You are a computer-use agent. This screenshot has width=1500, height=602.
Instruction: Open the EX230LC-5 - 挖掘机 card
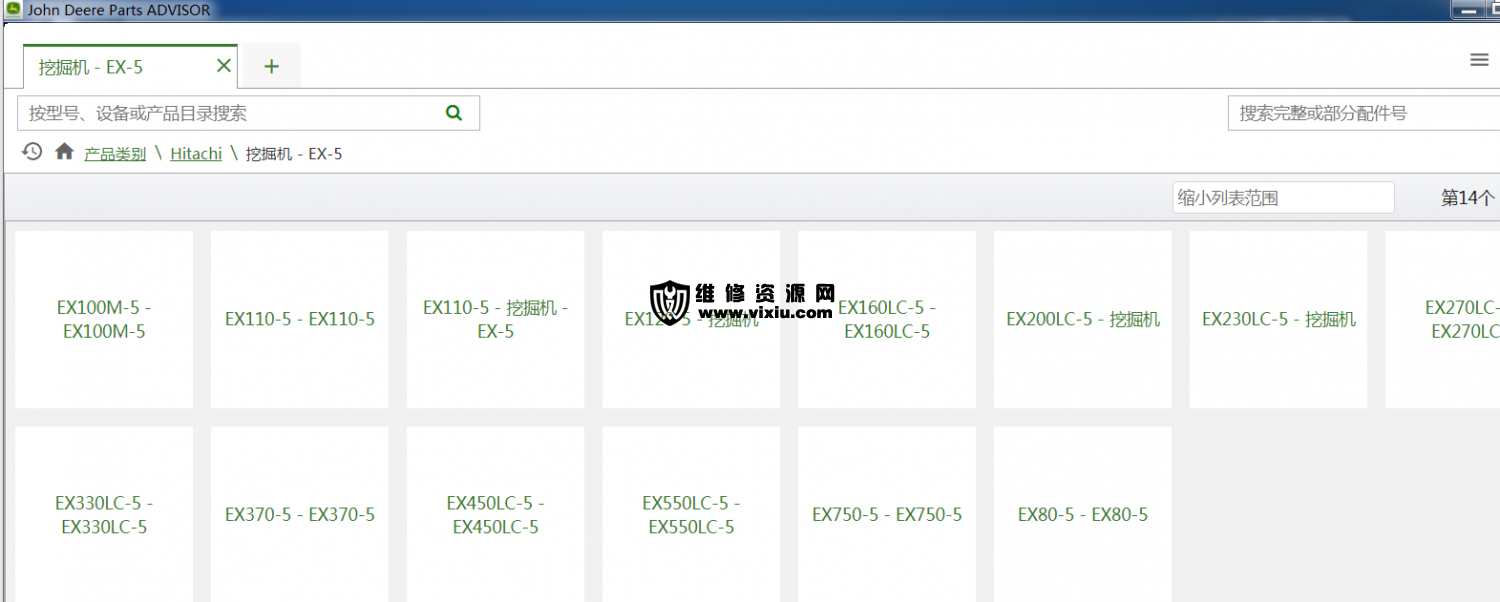[1278, 320]
